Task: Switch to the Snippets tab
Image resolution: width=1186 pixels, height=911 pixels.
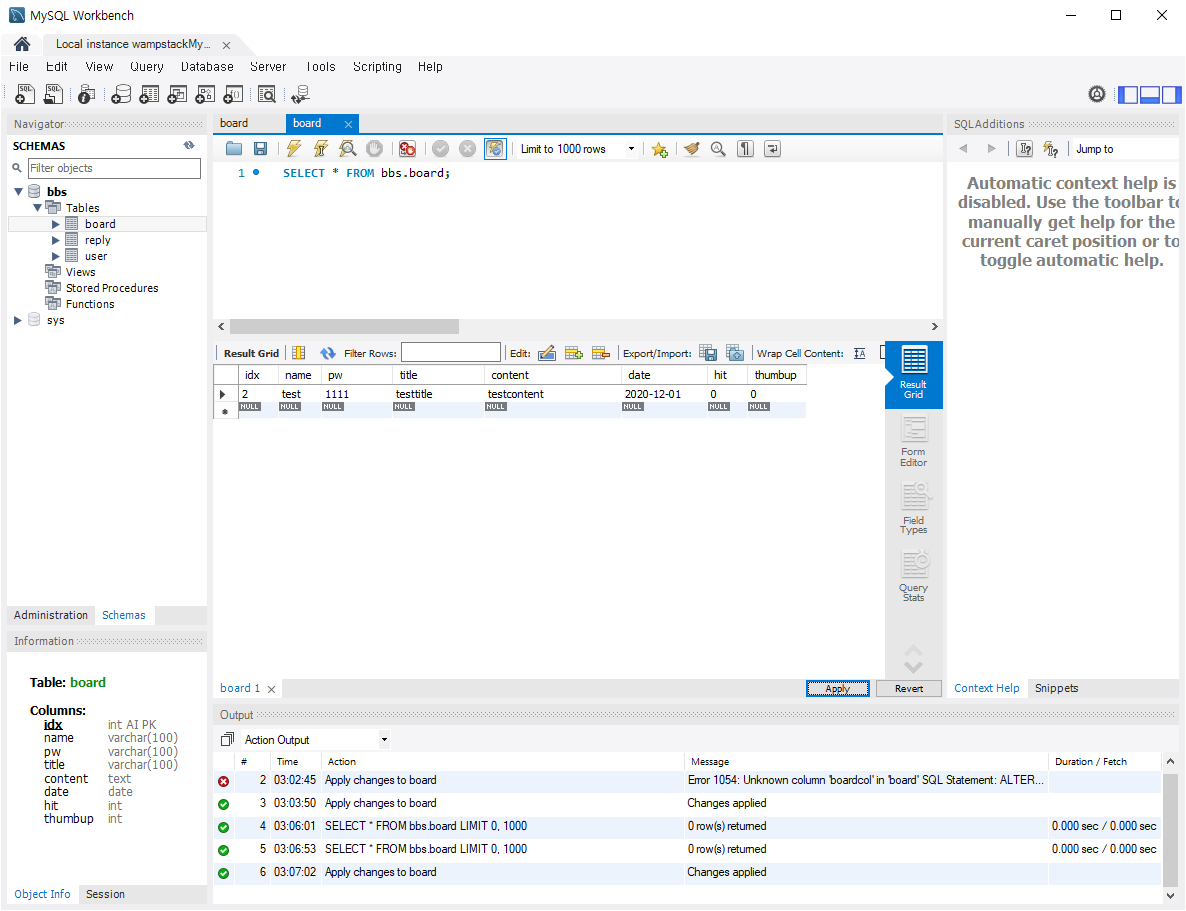Action: pos(1057,688)
